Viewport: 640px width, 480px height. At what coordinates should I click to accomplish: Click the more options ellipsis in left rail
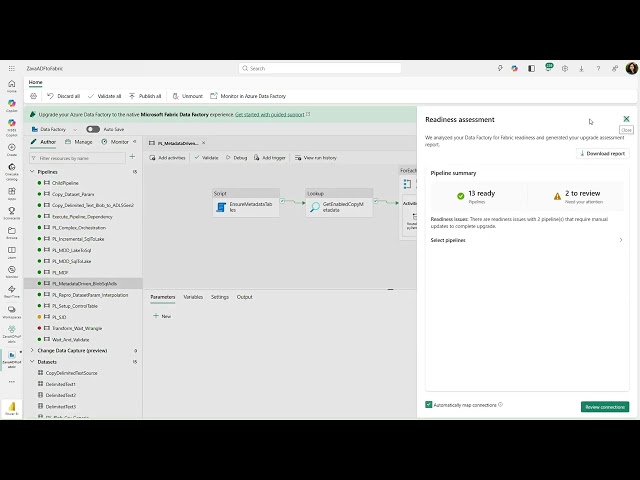(x=12, y=382)
